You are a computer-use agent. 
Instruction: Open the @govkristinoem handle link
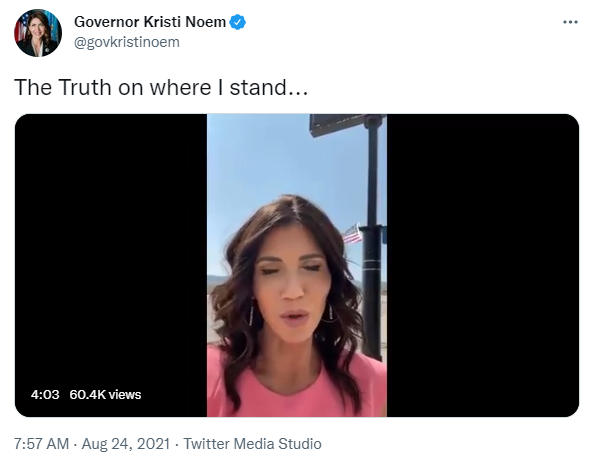click(x=127, y=42)
